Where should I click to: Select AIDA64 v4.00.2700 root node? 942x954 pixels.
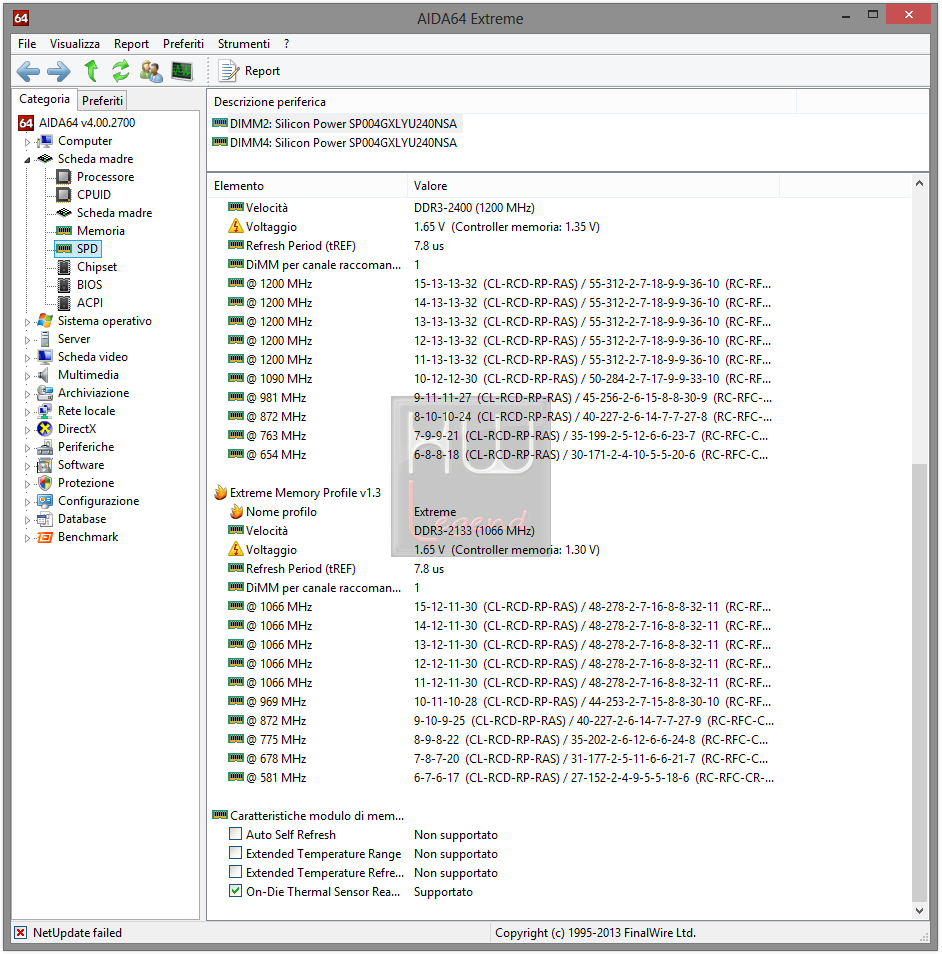coord(87,123)
